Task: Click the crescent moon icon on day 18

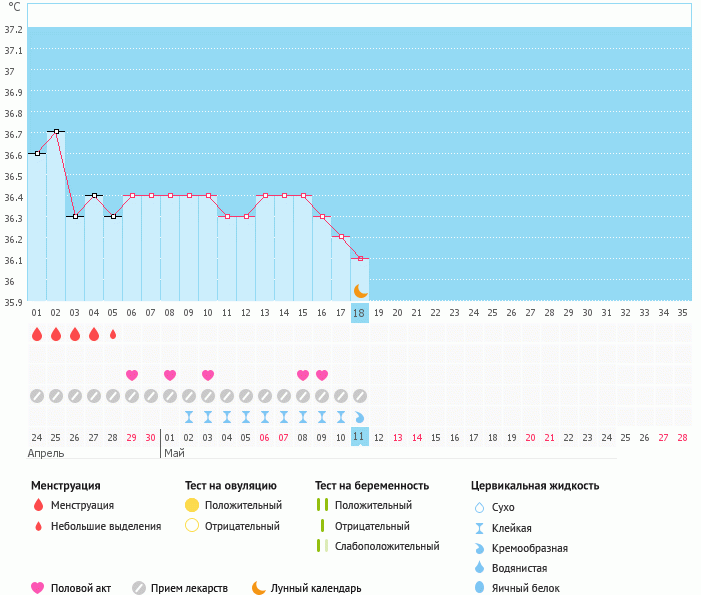Action: click(360, 290)
